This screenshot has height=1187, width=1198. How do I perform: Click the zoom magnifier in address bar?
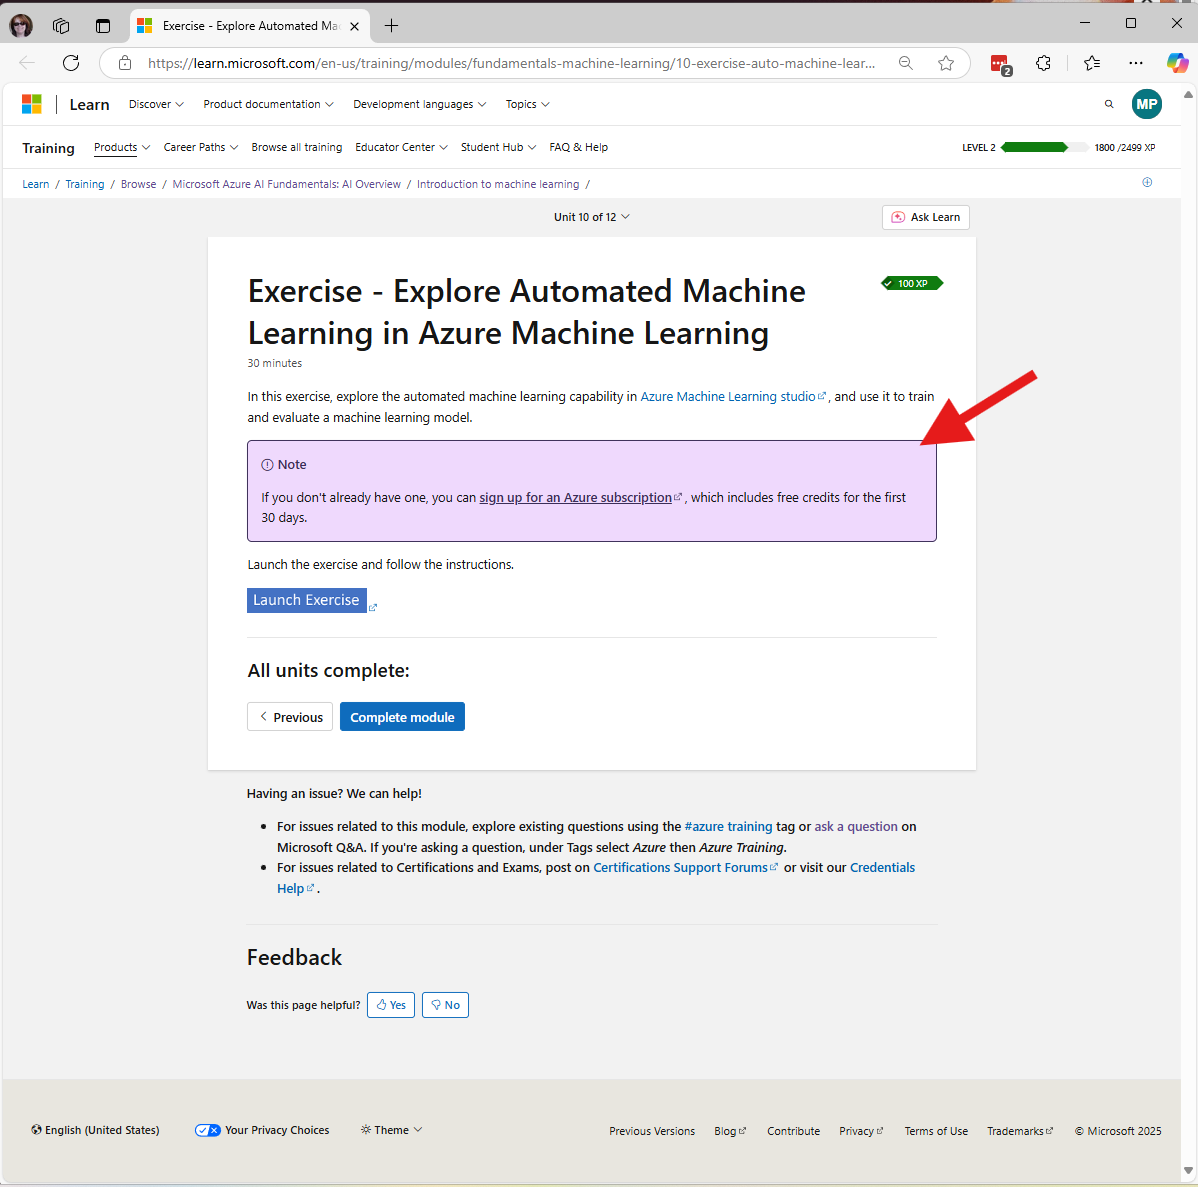coord(905,63)
